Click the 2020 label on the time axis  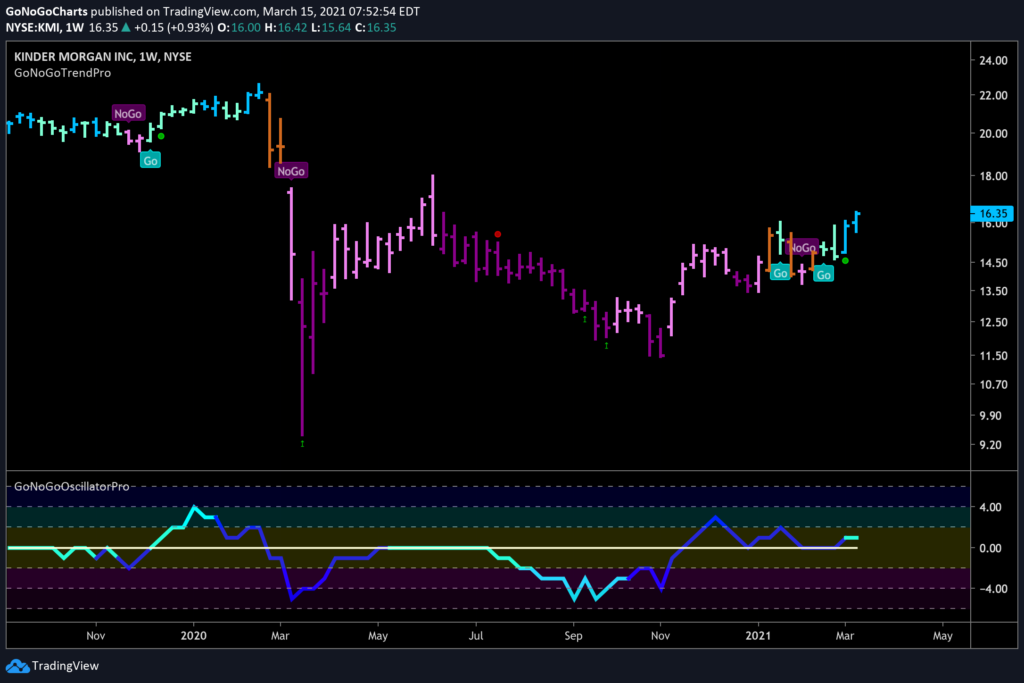[193, 636]
